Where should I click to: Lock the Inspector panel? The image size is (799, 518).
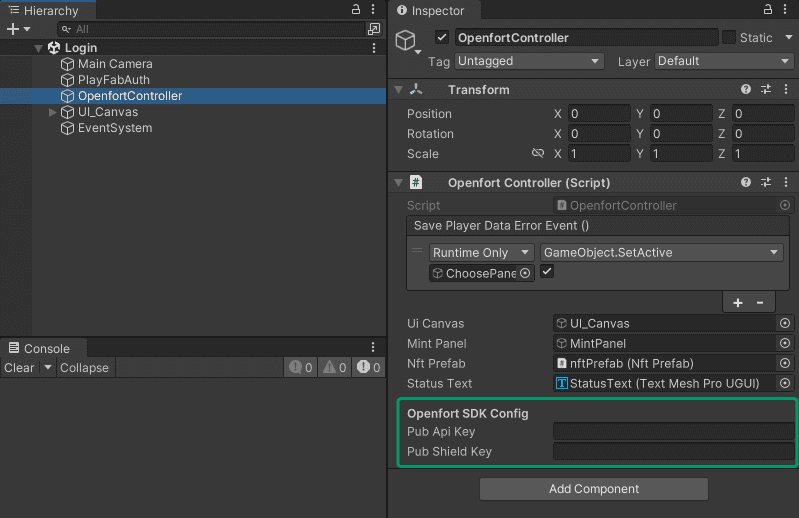click(767, 9)
